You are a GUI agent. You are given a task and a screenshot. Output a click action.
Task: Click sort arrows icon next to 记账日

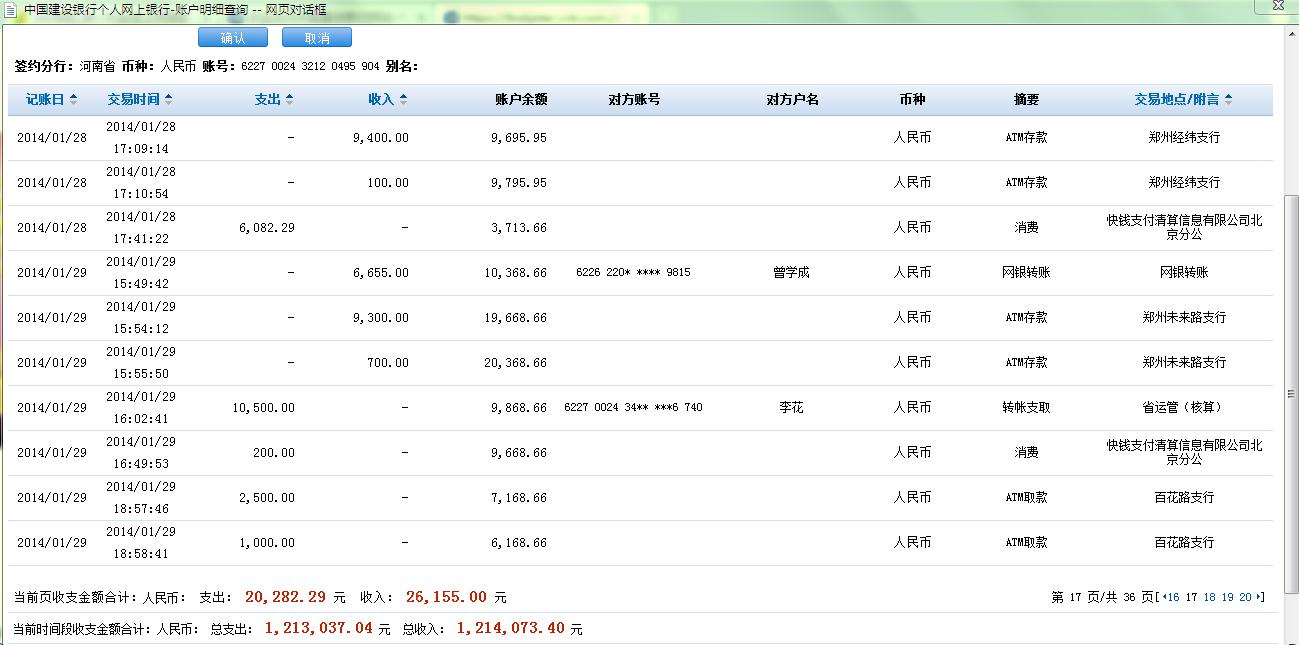(73, 100)
